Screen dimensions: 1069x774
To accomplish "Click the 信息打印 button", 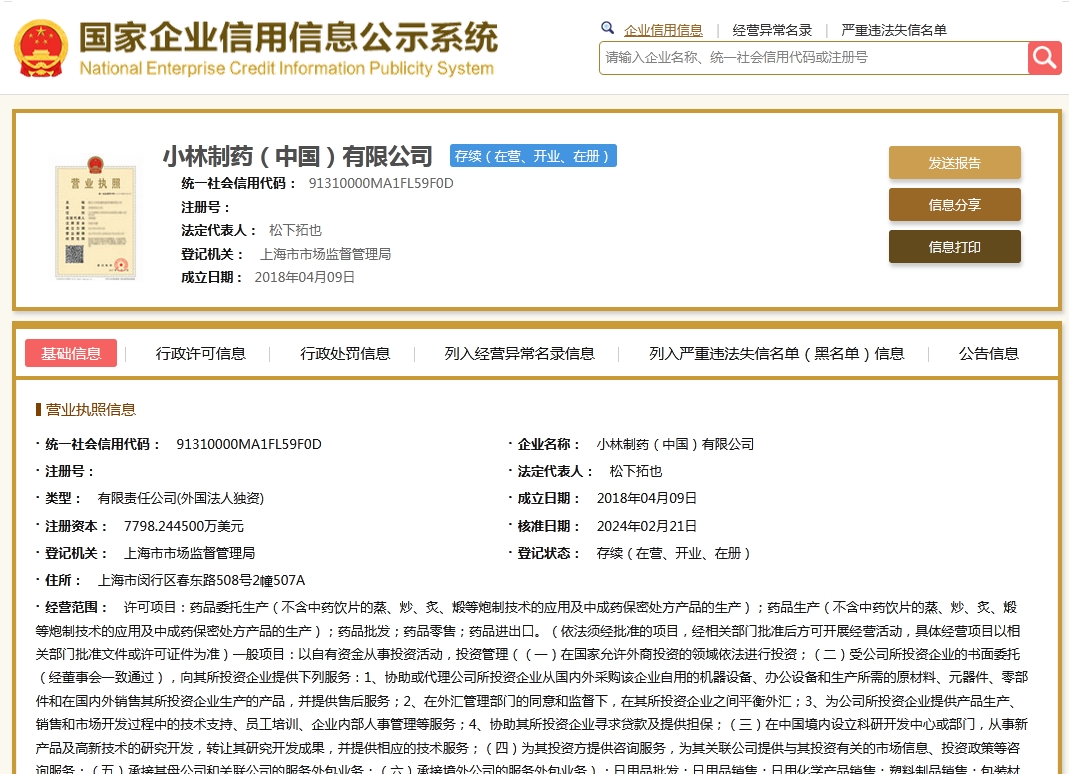I will (x=954, y=247).
